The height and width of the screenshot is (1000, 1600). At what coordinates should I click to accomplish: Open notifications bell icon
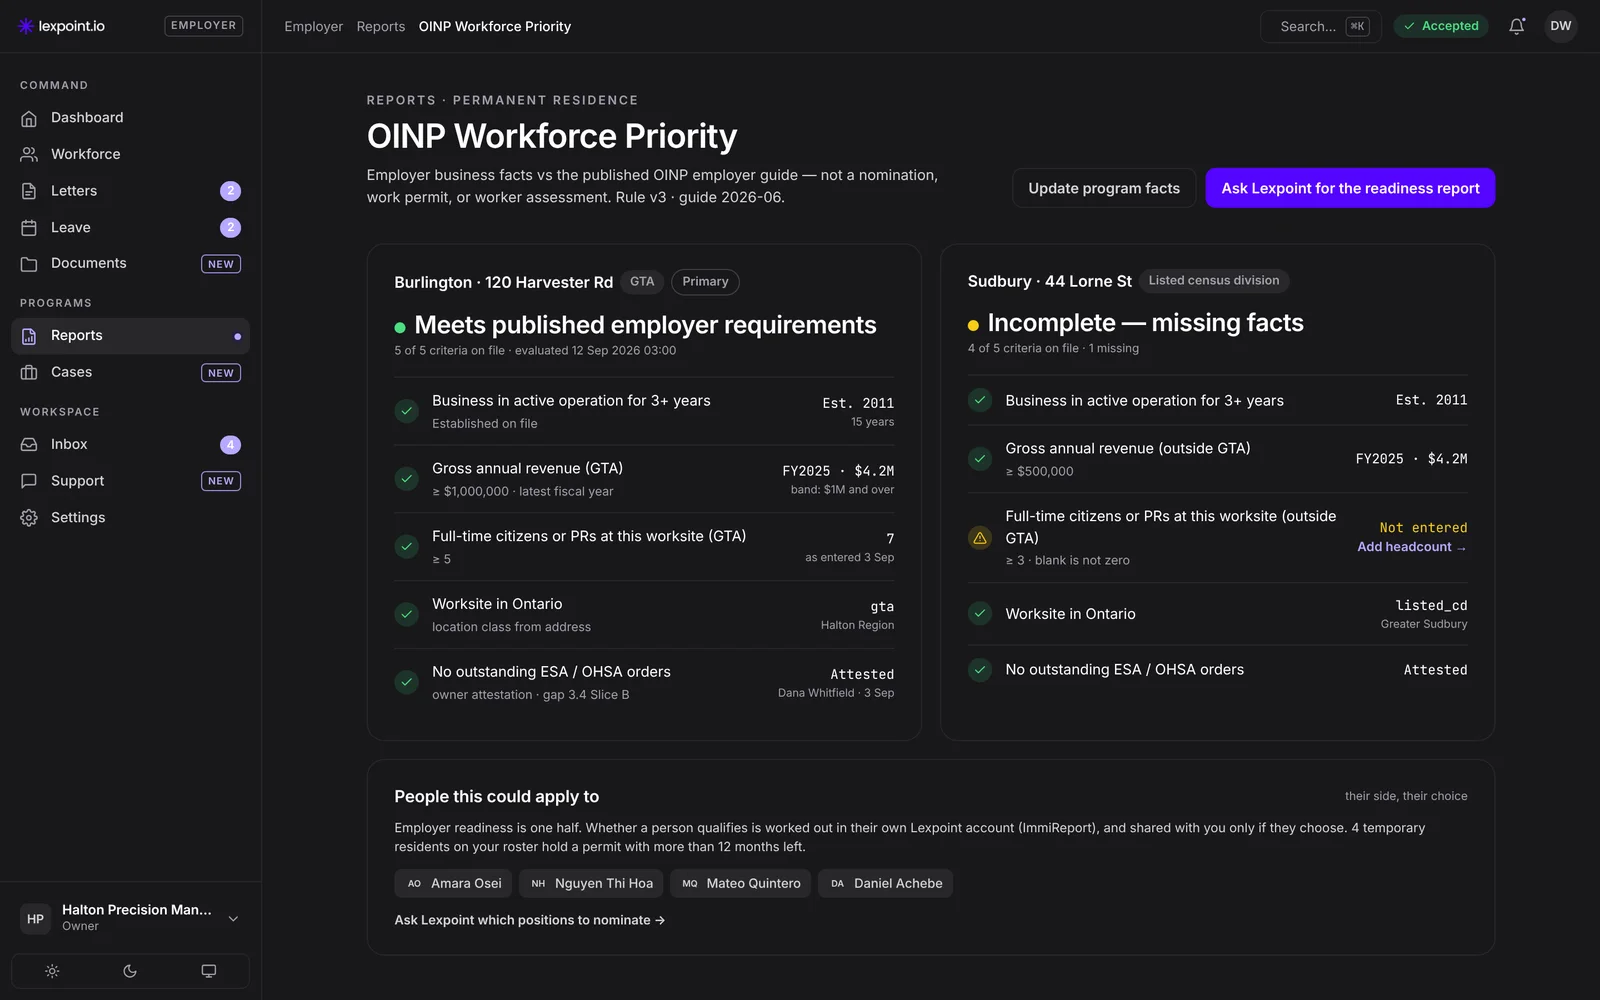pyautogui.click(x=1516, y=26)
